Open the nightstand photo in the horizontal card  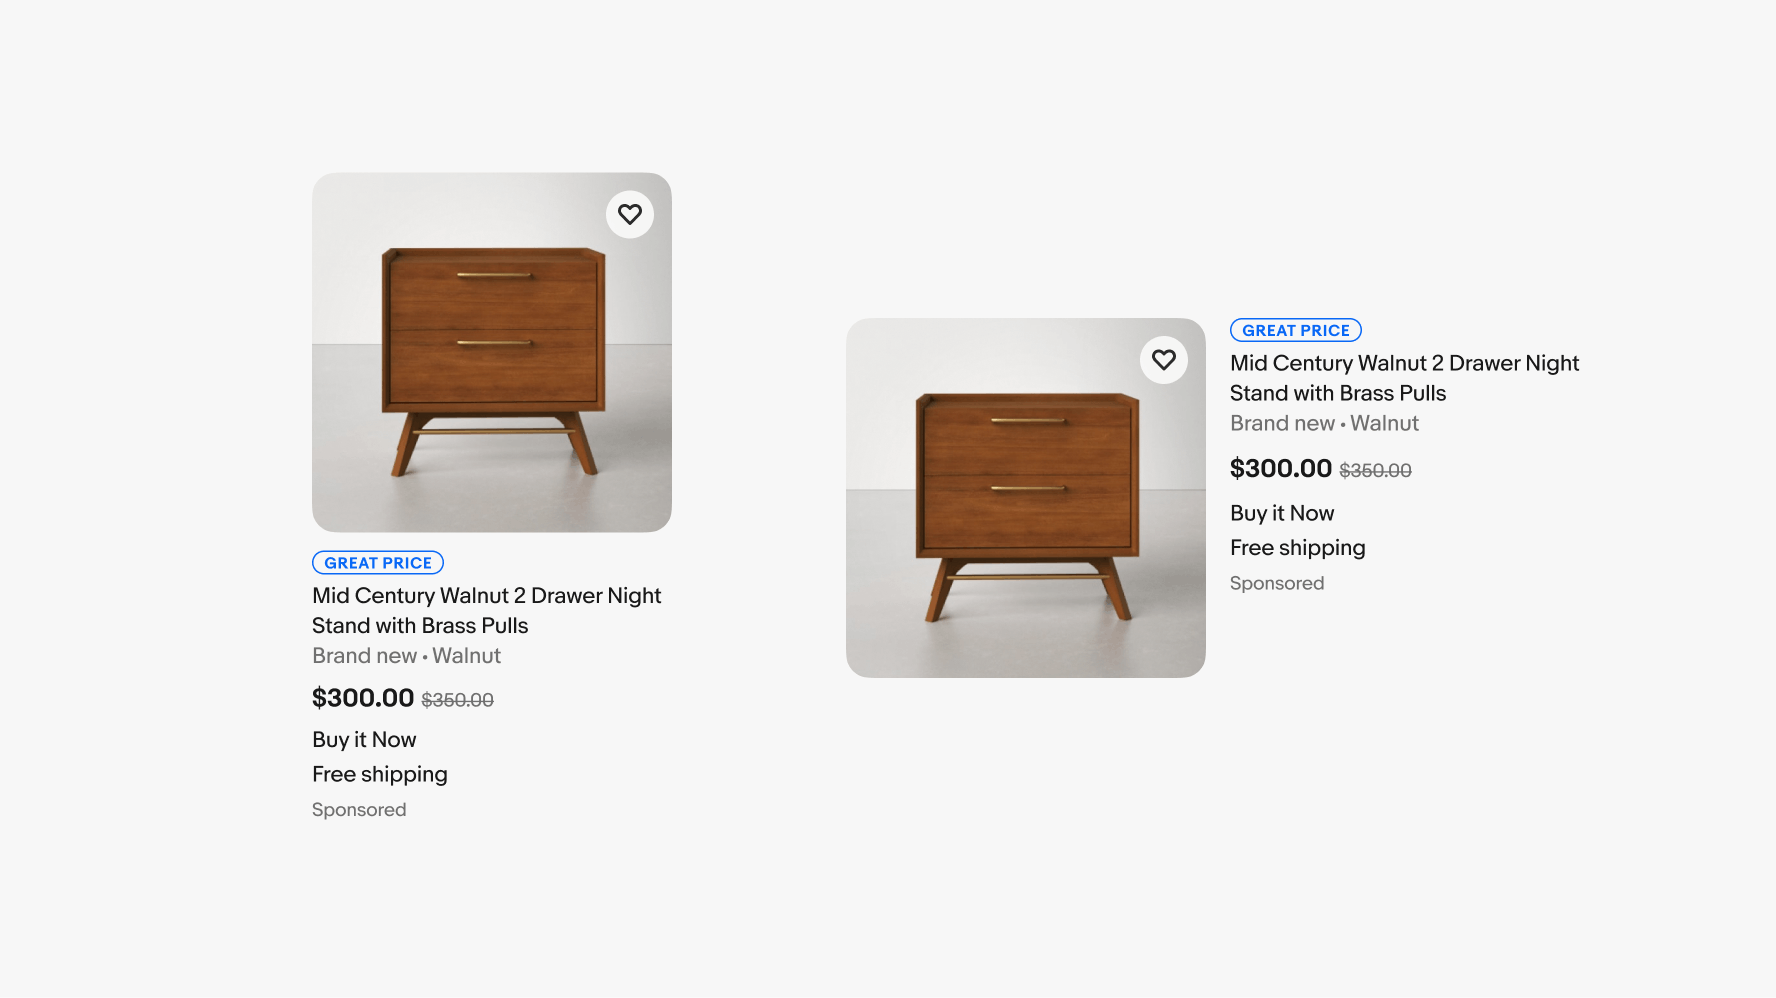click(x=1025, y=510)
